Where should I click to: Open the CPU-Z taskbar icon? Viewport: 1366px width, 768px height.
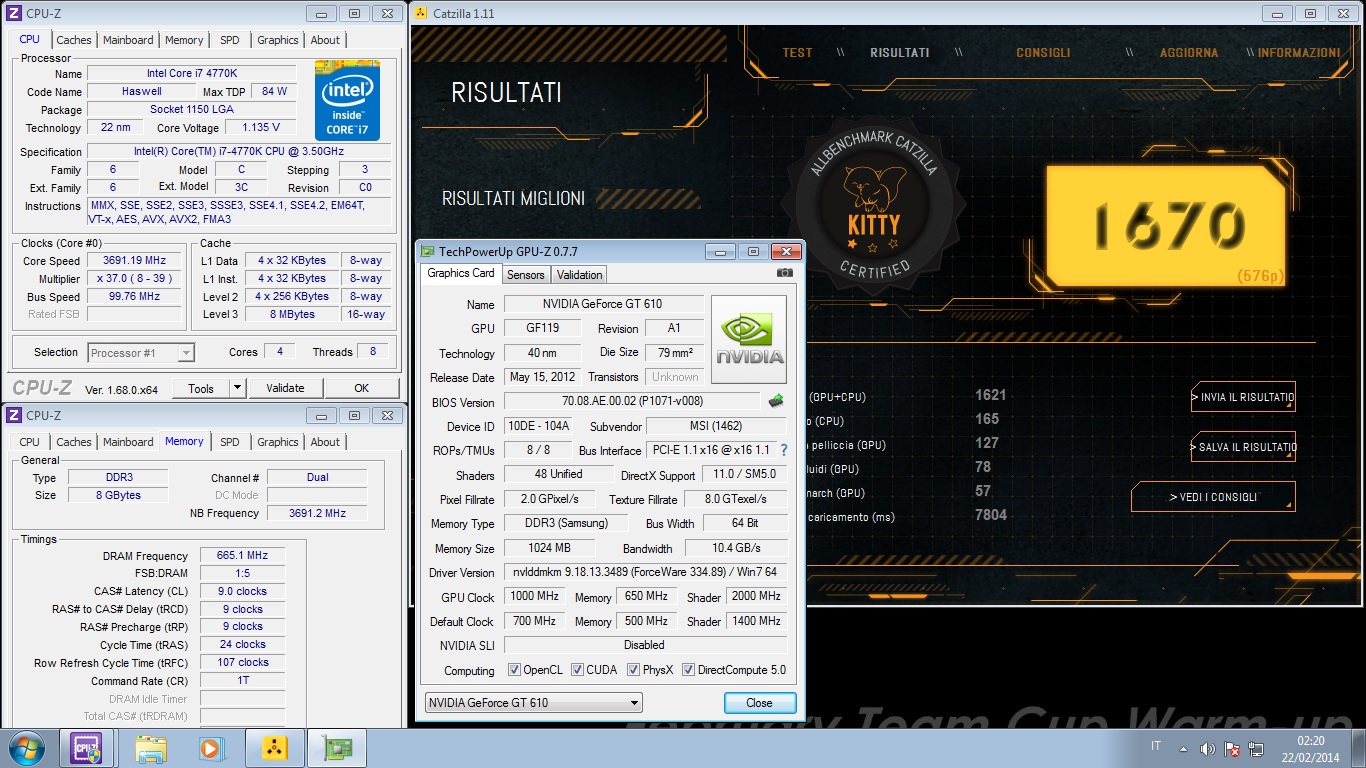(x=87, y=748)
